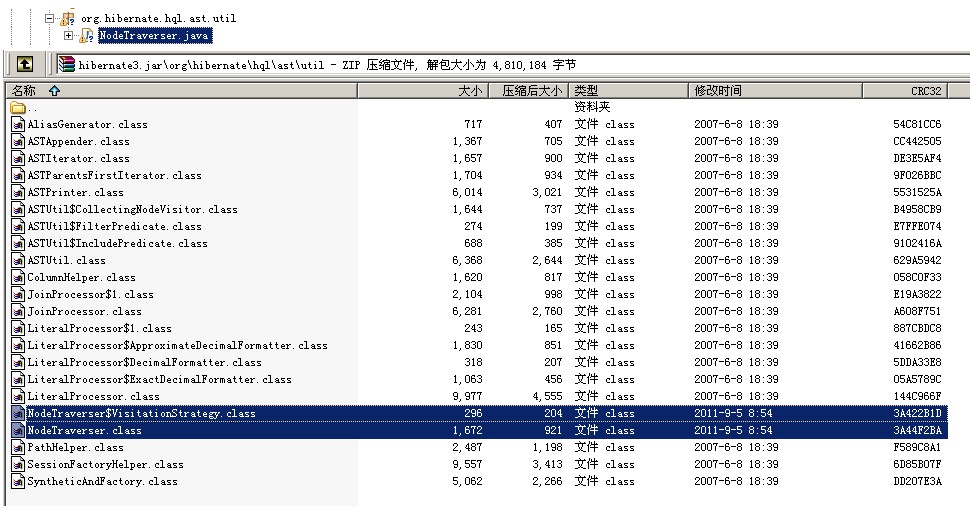This screenshot has width=971, height=508.
Task: Click the PathHelper.class file icon
Action: click(18, 447)
